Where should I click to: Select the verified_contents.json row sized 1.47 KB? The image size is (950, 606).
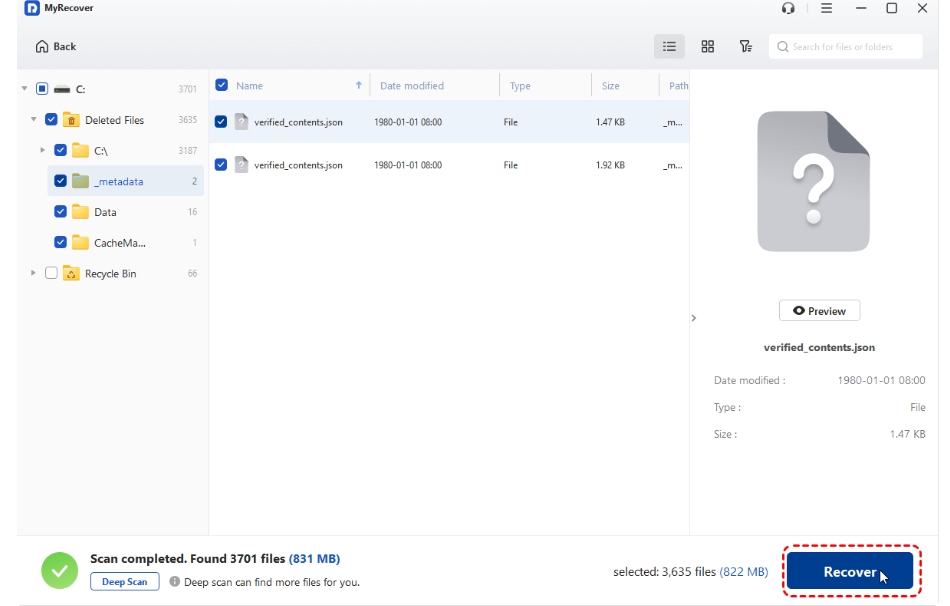[x=449, y=122]
